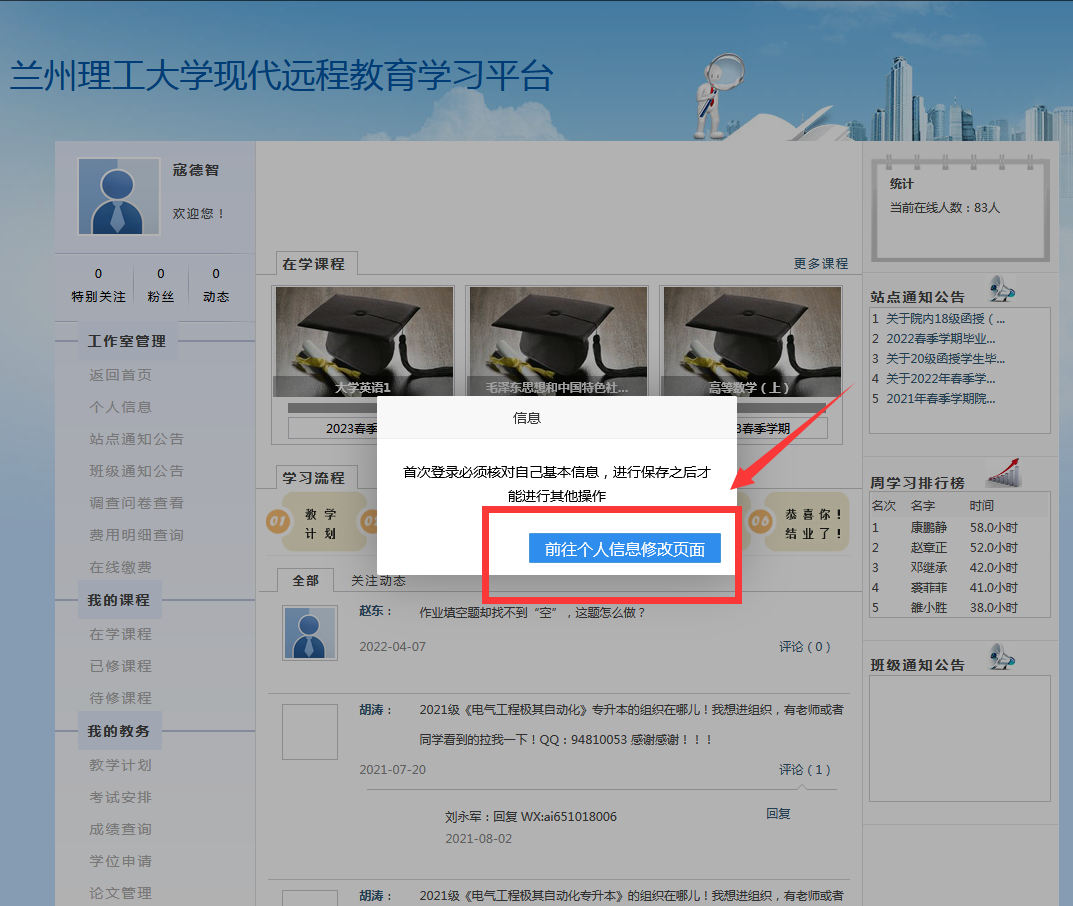The width and height of the screenshot is (1073, 906).
Task: Click the orange 01 step badge
Action: point(277,521)
